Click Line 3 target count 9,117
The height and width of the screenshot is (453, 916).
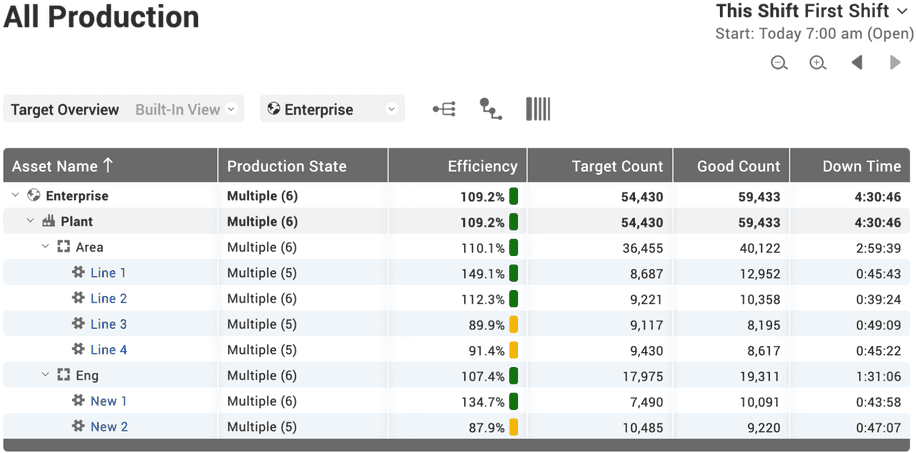(646, 324)
